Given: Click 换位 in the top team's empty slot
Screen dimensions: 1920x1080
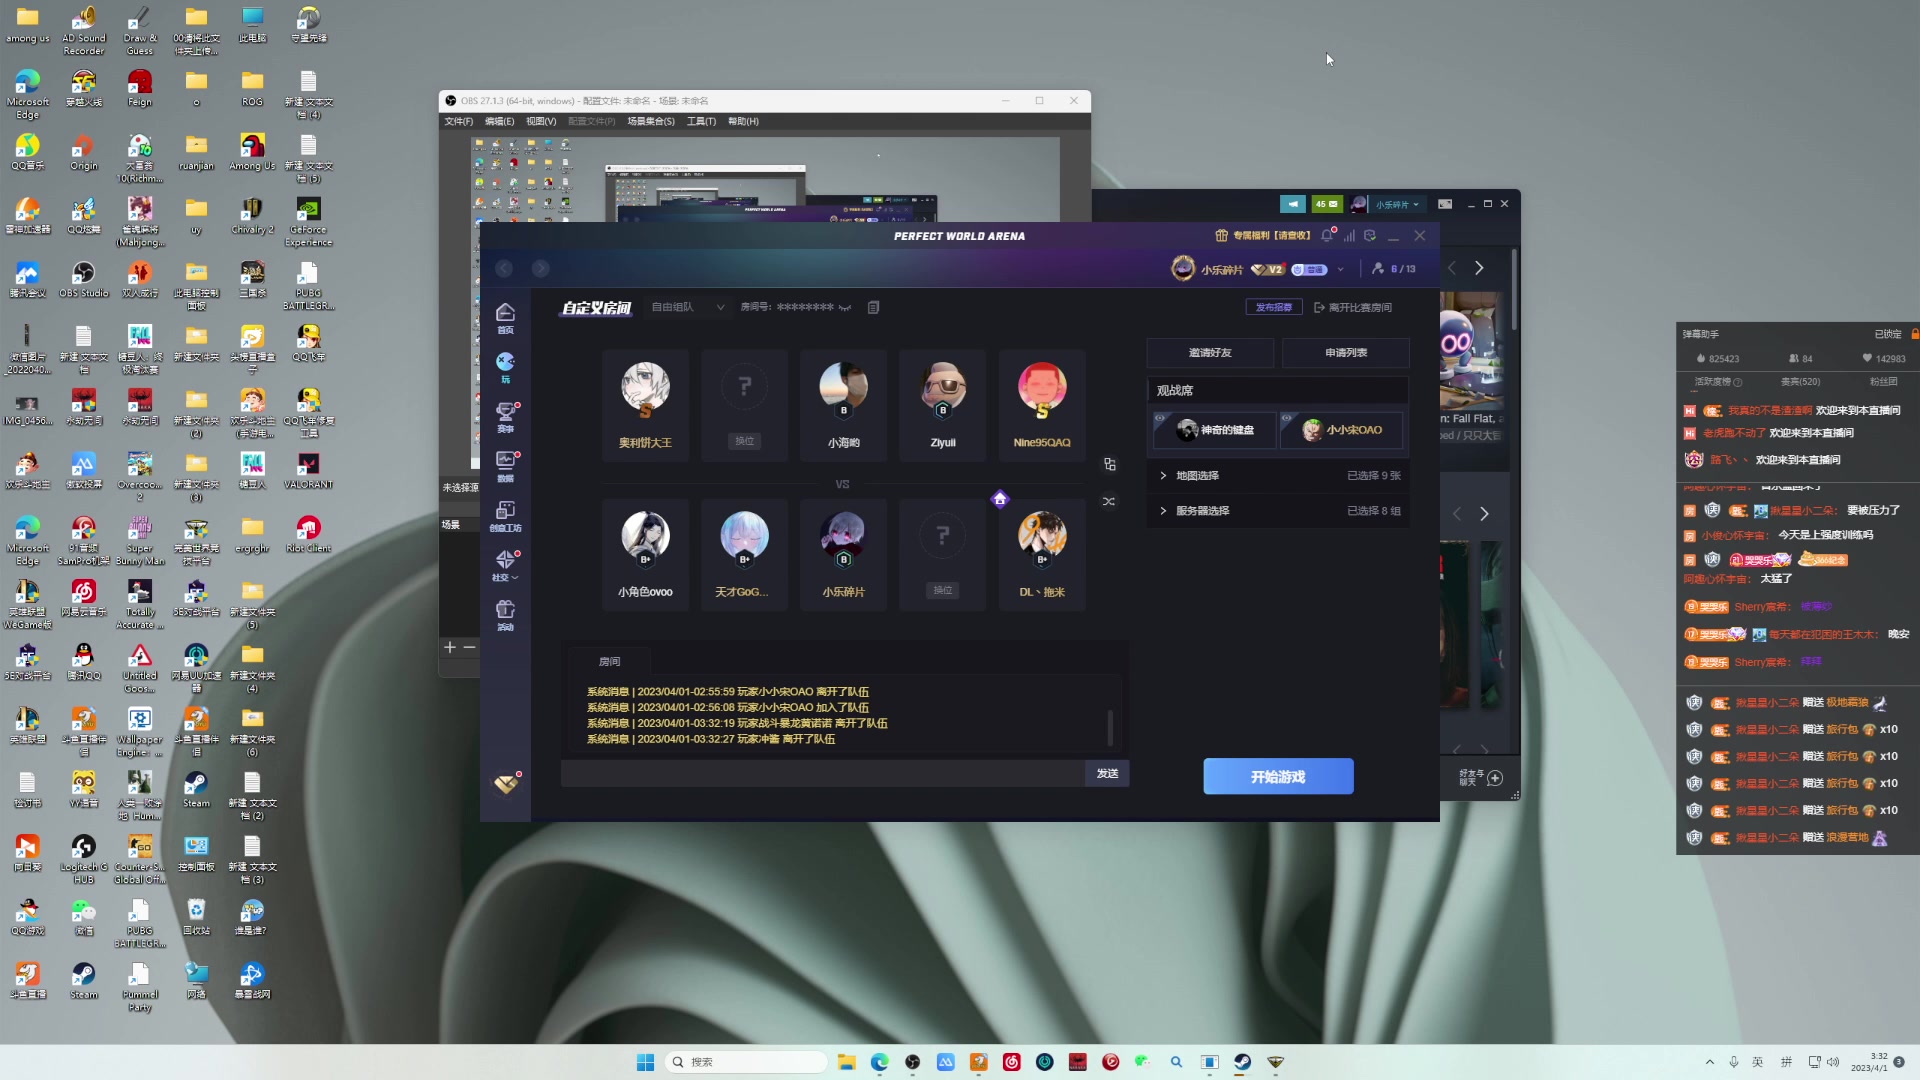Looking at the screenshot, I should [744, 441].
